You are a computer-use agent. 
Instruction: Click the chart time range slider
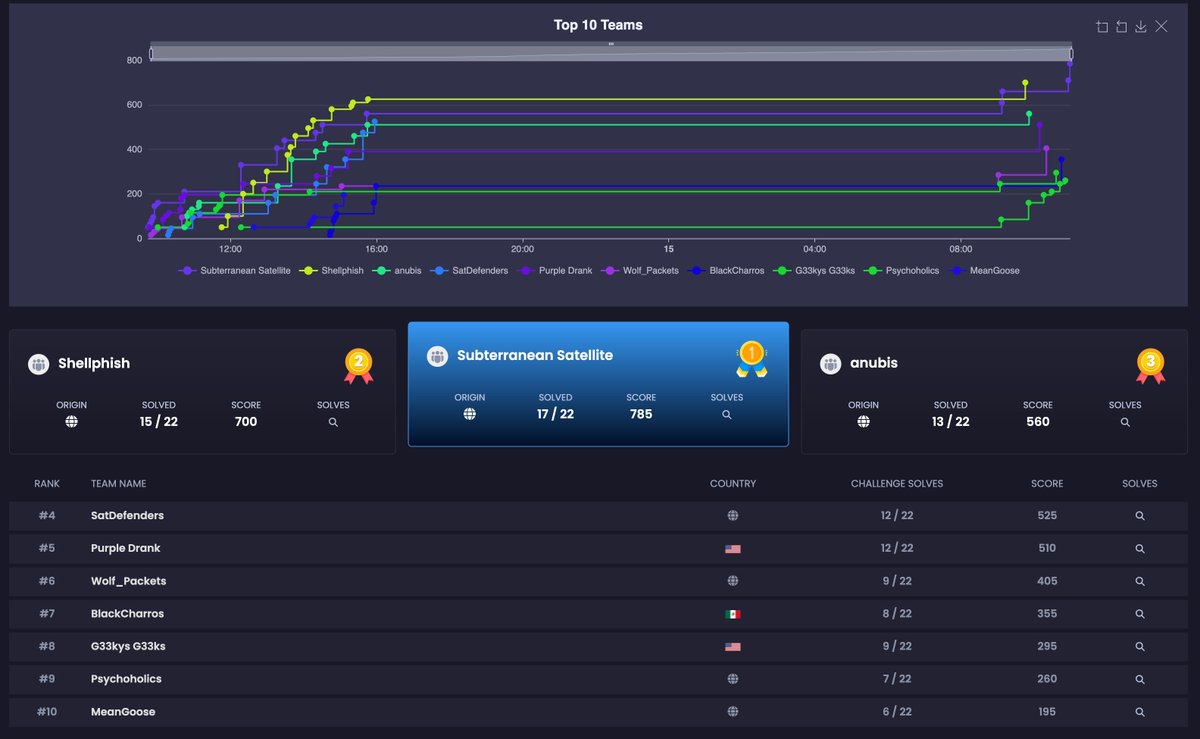(610, 49)
